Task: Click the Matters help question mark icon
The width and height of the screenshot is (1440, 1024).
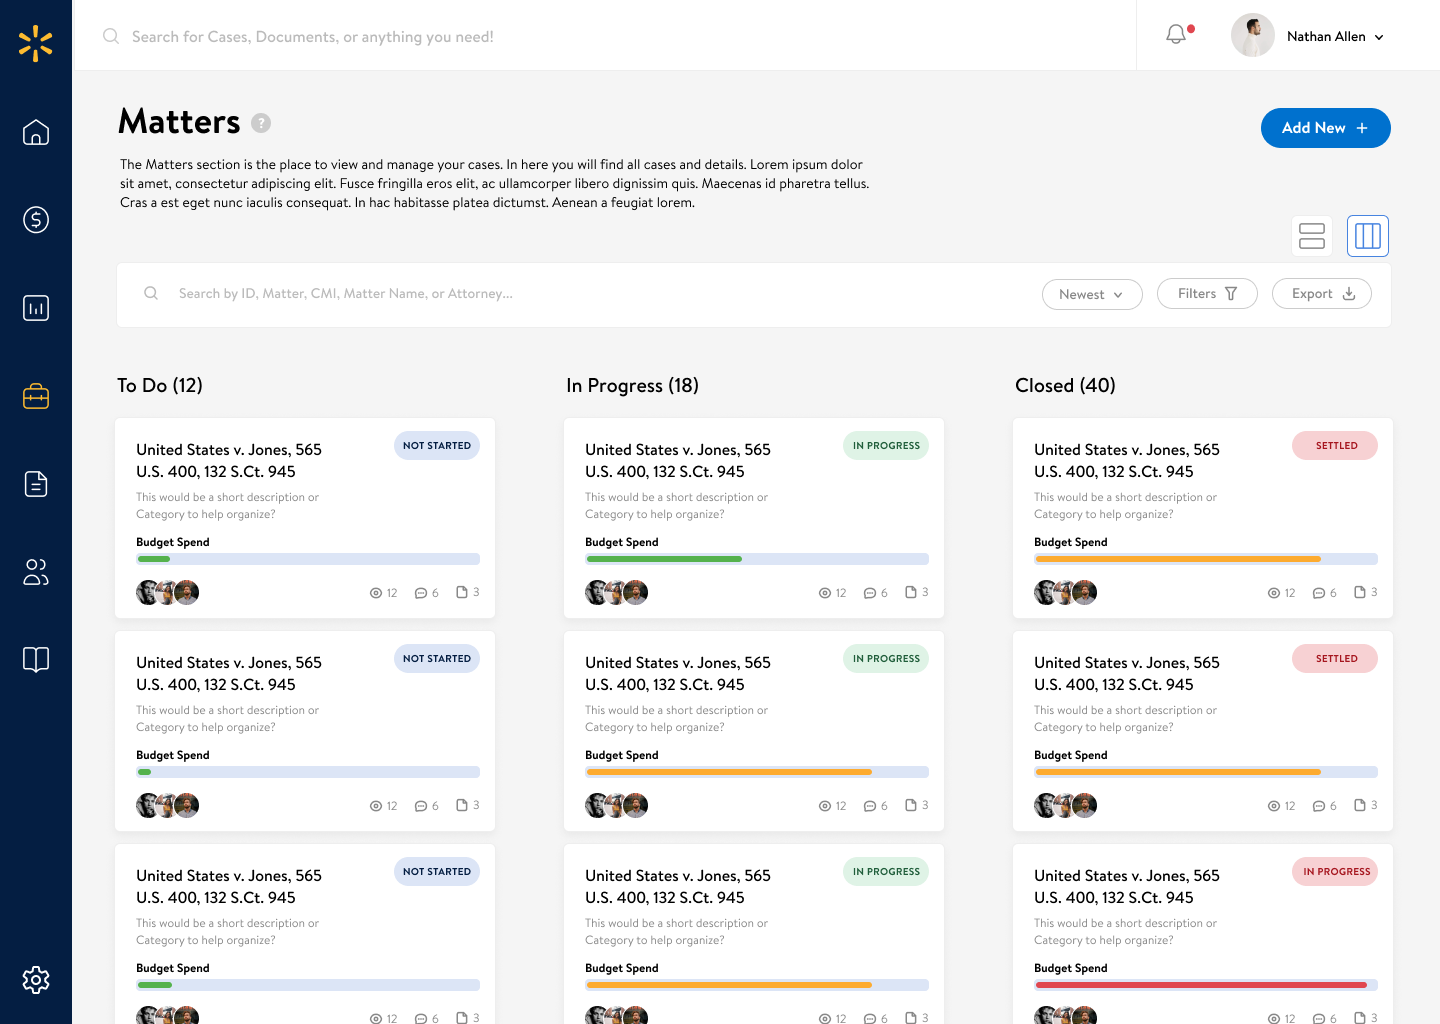Action: click(x=261, y=123)
